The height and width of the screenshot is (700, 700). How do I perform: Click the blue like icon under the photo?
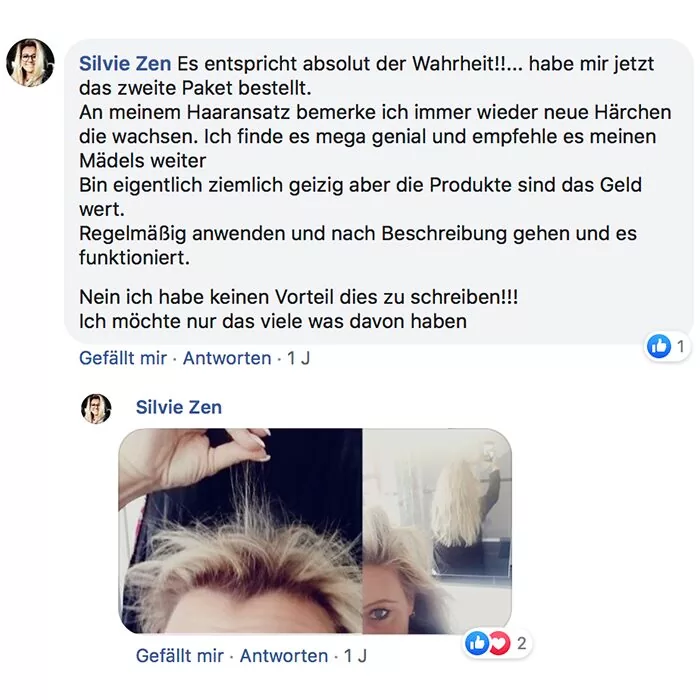[x=477, y=643]
